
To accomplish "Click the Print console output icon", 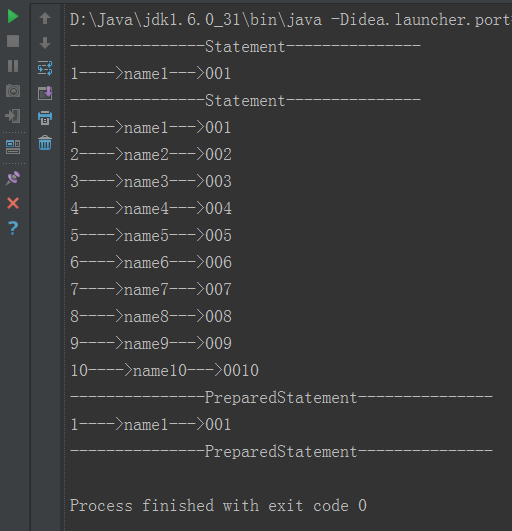I will coord(45,118).
